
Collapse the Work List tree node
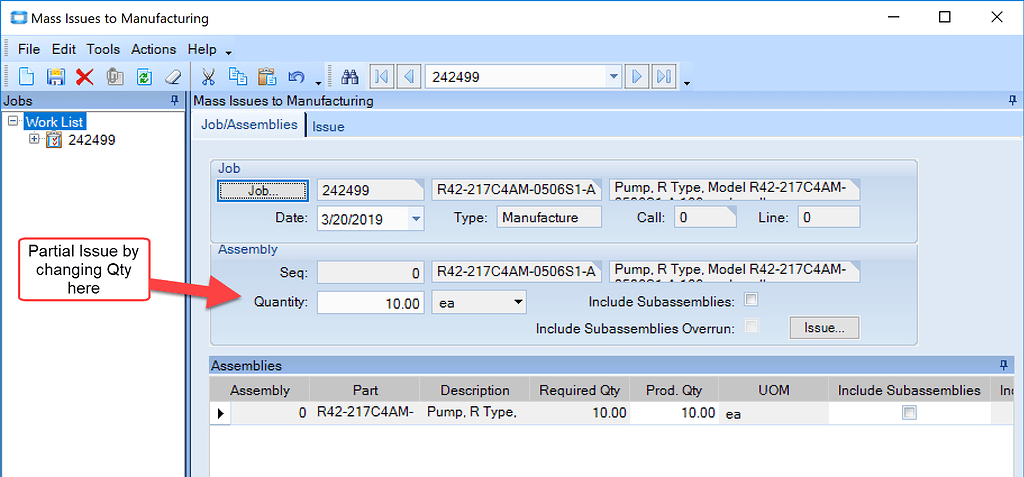(13, 121)
